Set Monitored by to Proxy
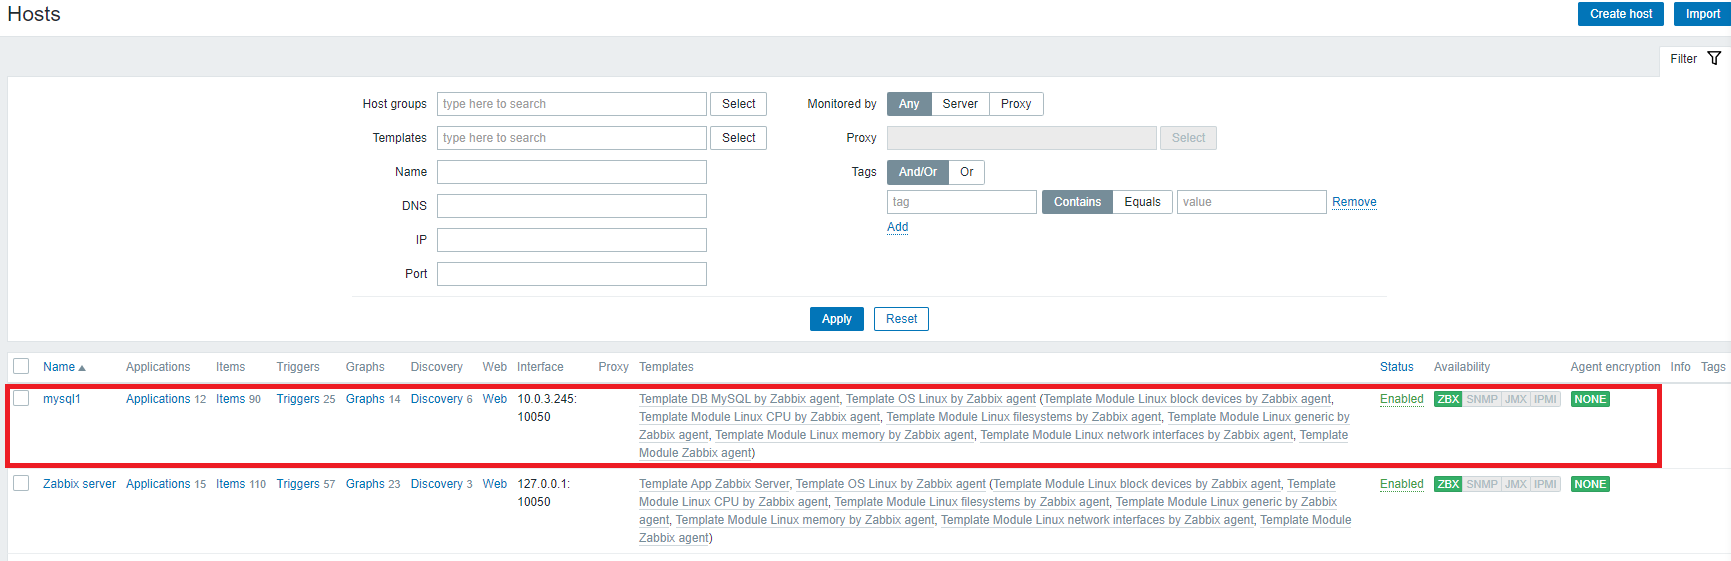Viewport: 1731px width, 561px height. (x=1016, y=104)
